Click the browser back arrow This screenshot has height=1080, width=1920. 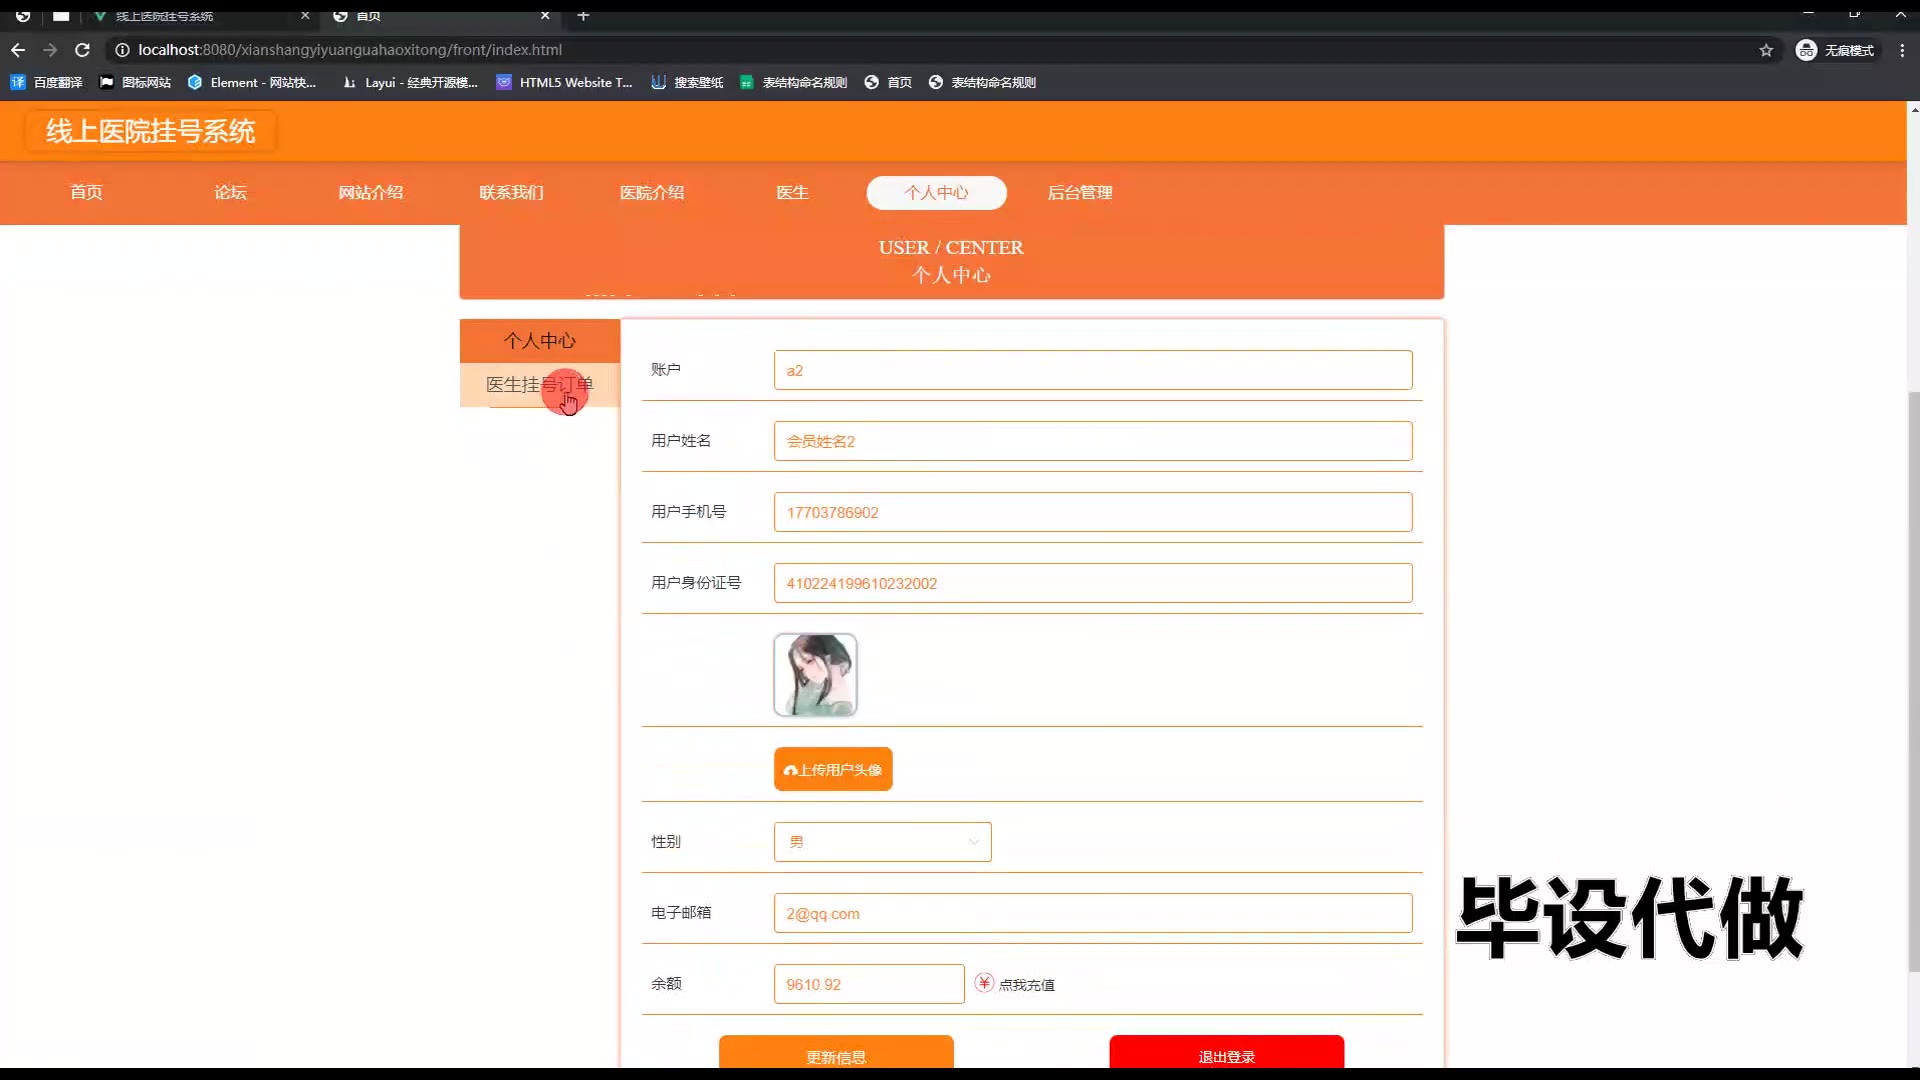point(18,50)
